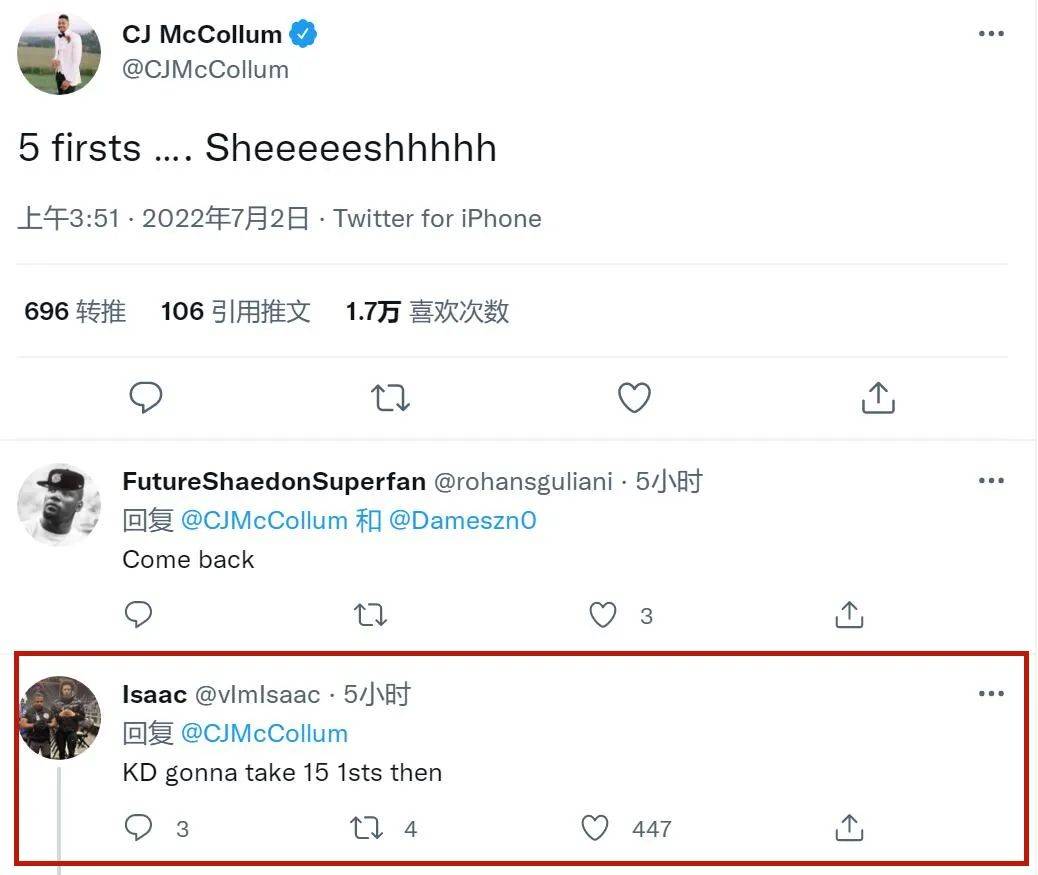Image resolution: width=1038 pixels, height=875 pixels.
Task: Retweet CJ McCollum's main tweet
Action: click(x=390, y=398)
